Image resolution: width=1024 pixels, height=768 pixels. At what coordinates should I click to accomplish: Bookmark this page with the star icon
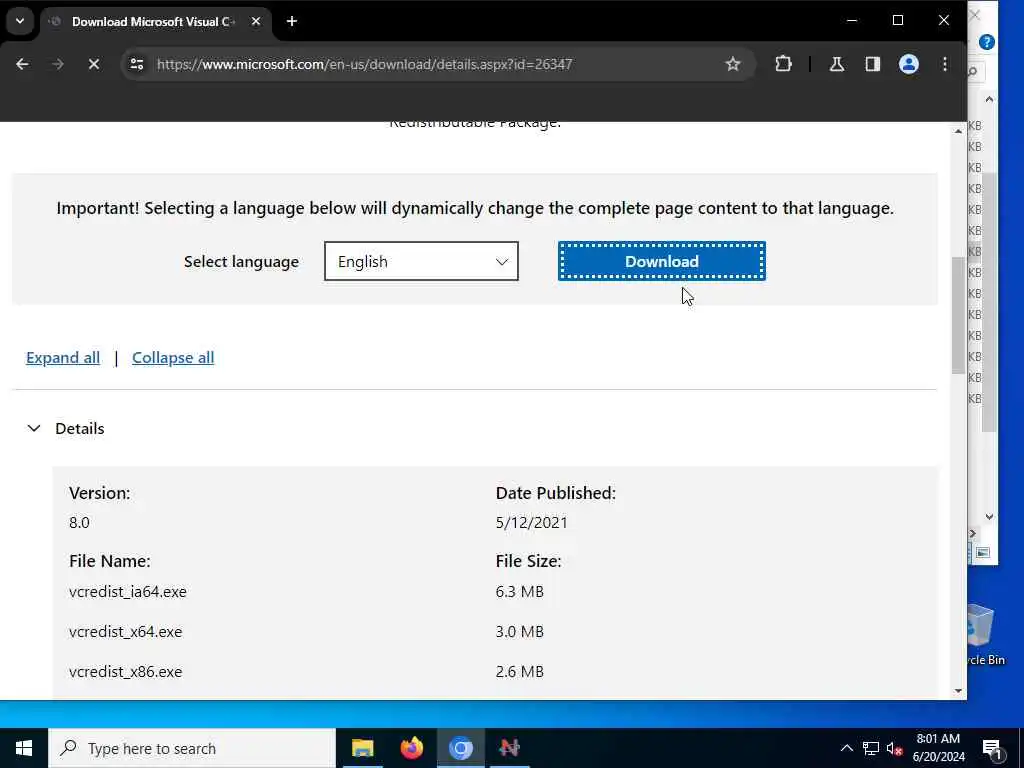[x=733, y=64]
